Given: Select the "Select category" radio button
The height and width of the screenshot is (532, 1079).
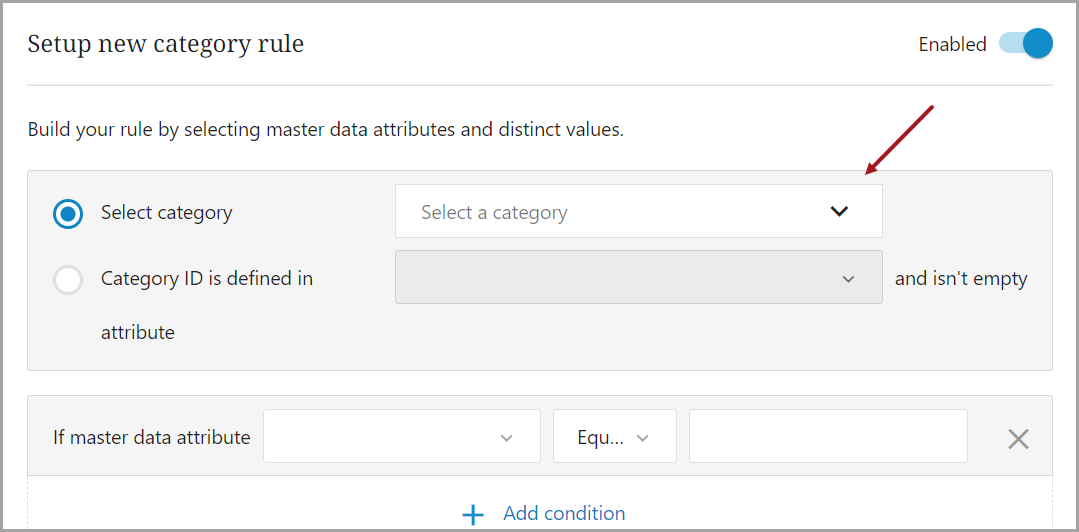Looking at the screenshot, I should pyautogui.click(x=68, y=214).
